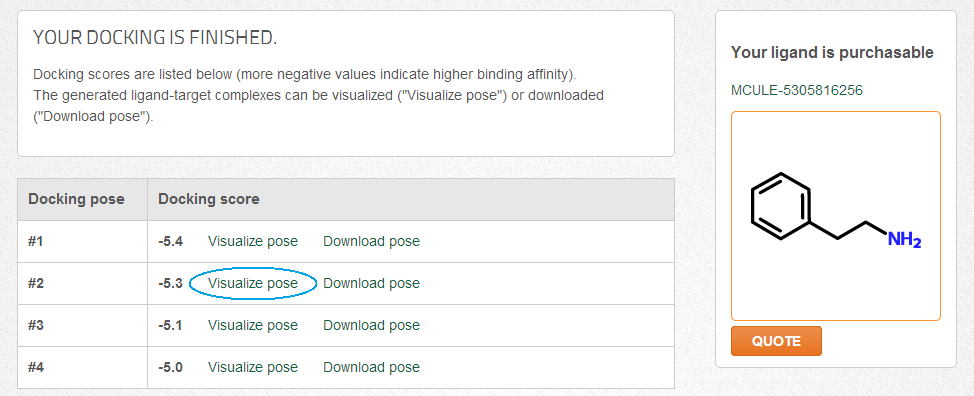Download pose #4 with score -5.0

(371, 367)
